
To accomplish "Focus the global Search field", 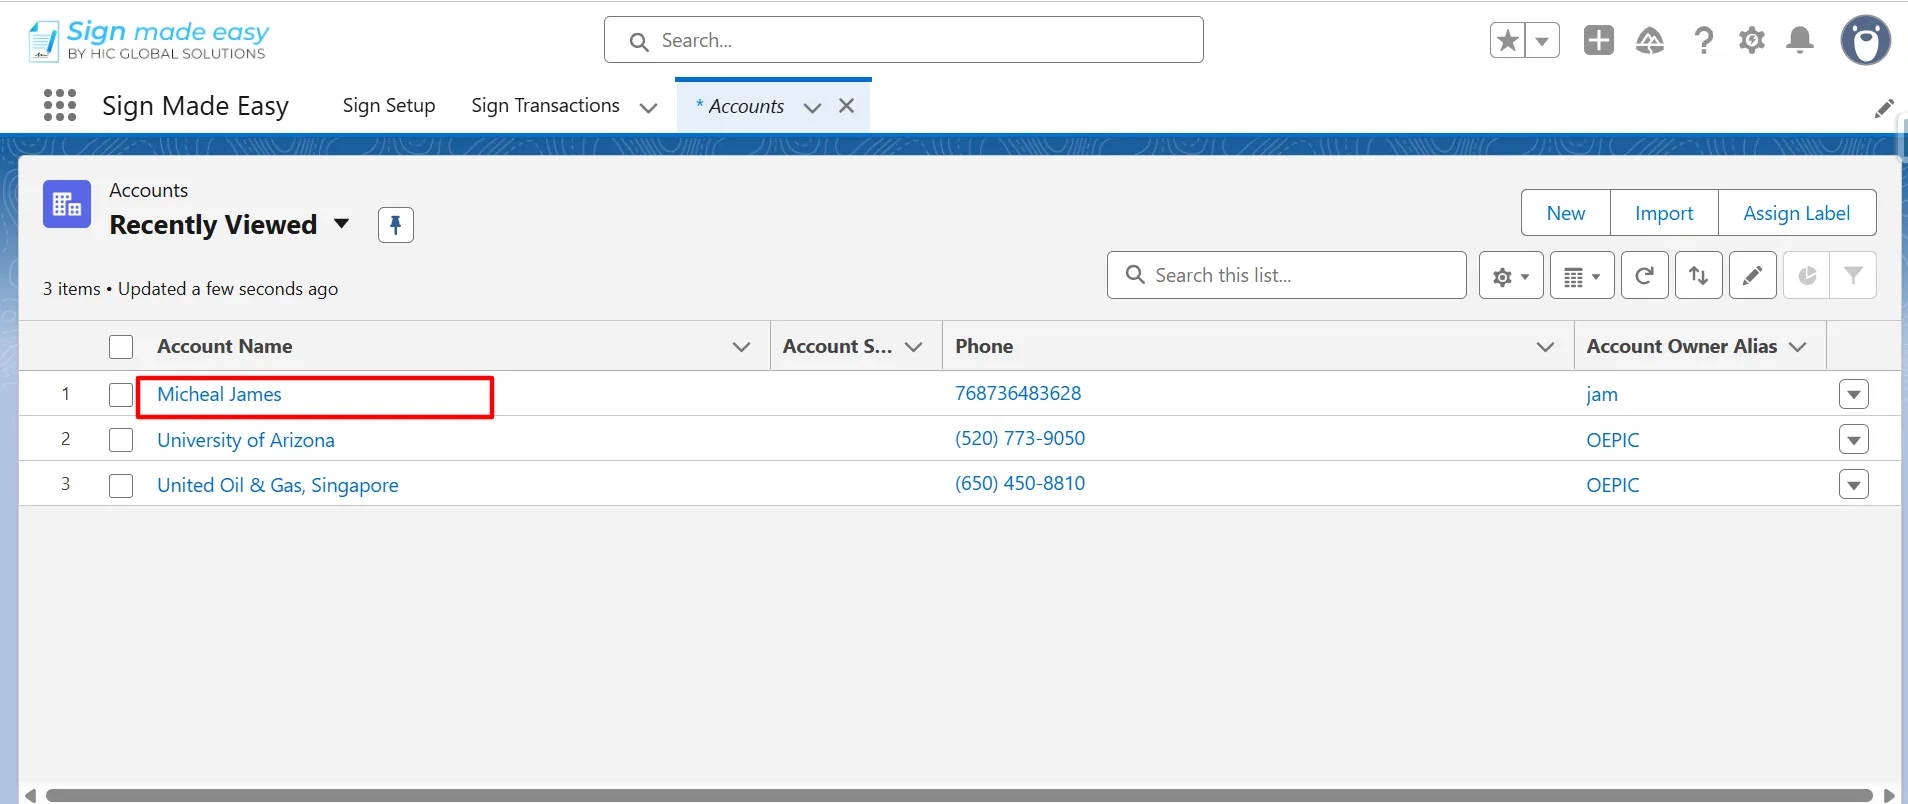I will tap(904, 40).
